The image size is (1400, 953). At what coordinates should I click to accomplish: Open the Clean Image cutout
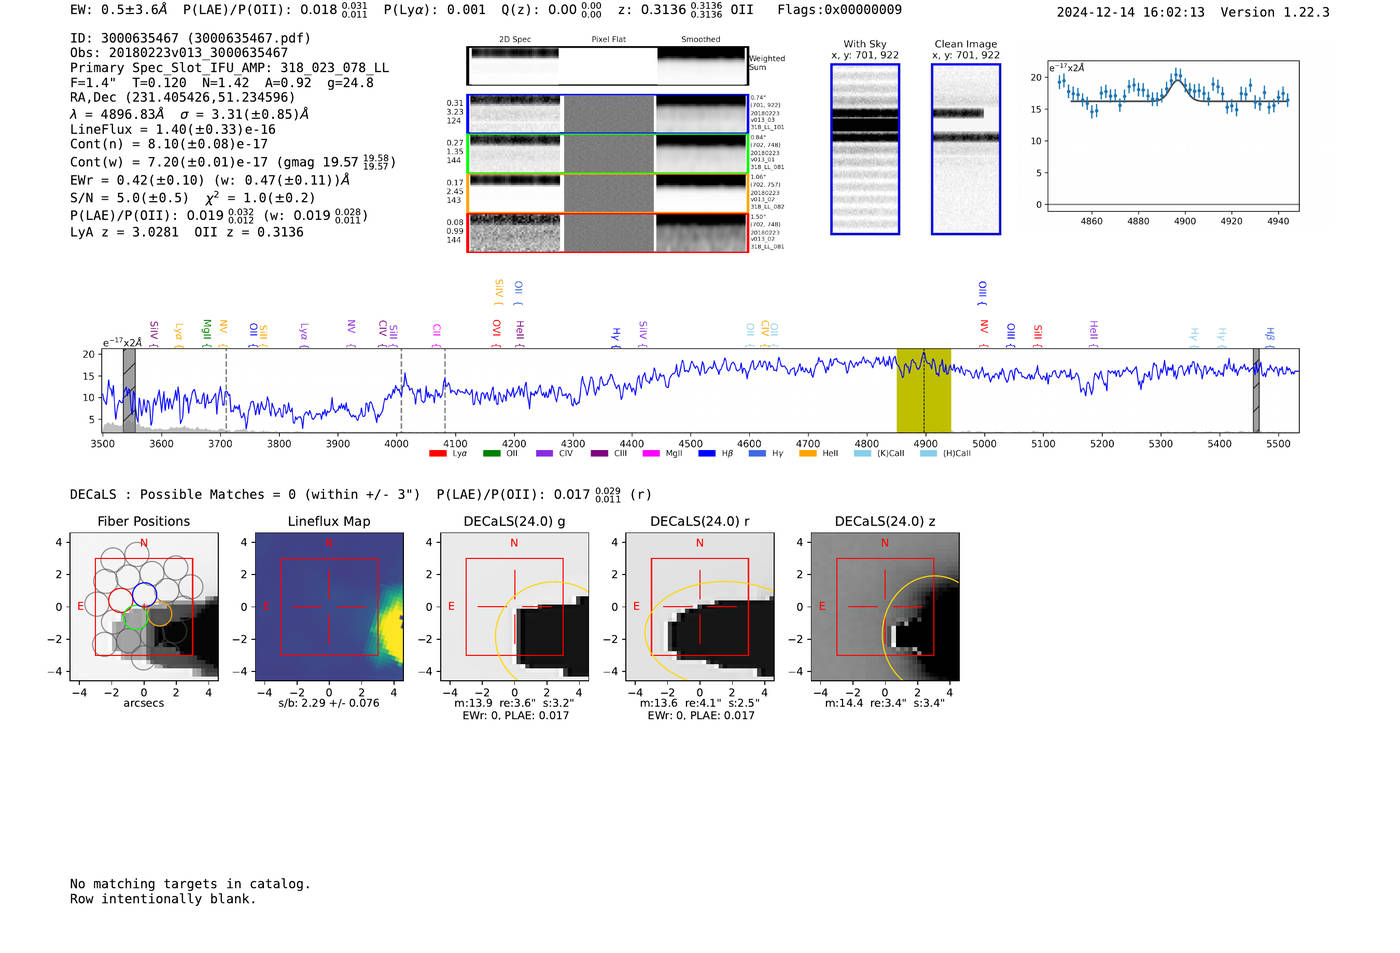pyautogui.click(x=966, y=149)
